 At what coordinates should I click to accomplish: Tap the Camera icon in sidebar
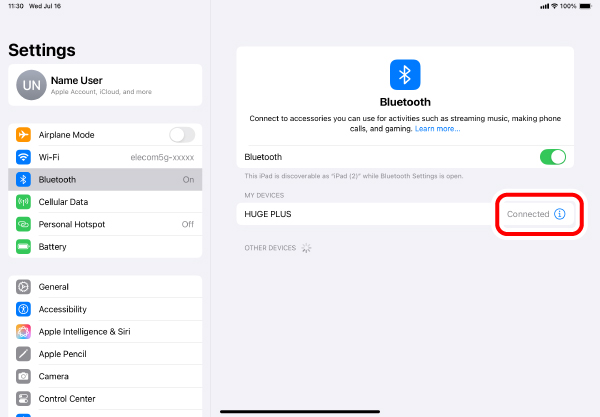click(23, 376)
